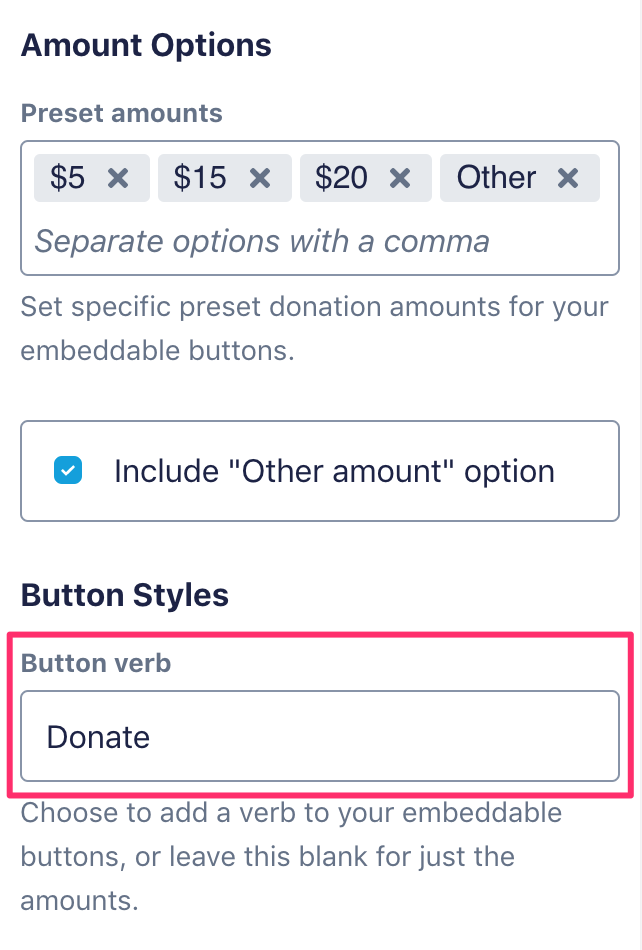Select the $15 amount chip label
This screenshot has width=642, height=950.
(x=200, y=178)
